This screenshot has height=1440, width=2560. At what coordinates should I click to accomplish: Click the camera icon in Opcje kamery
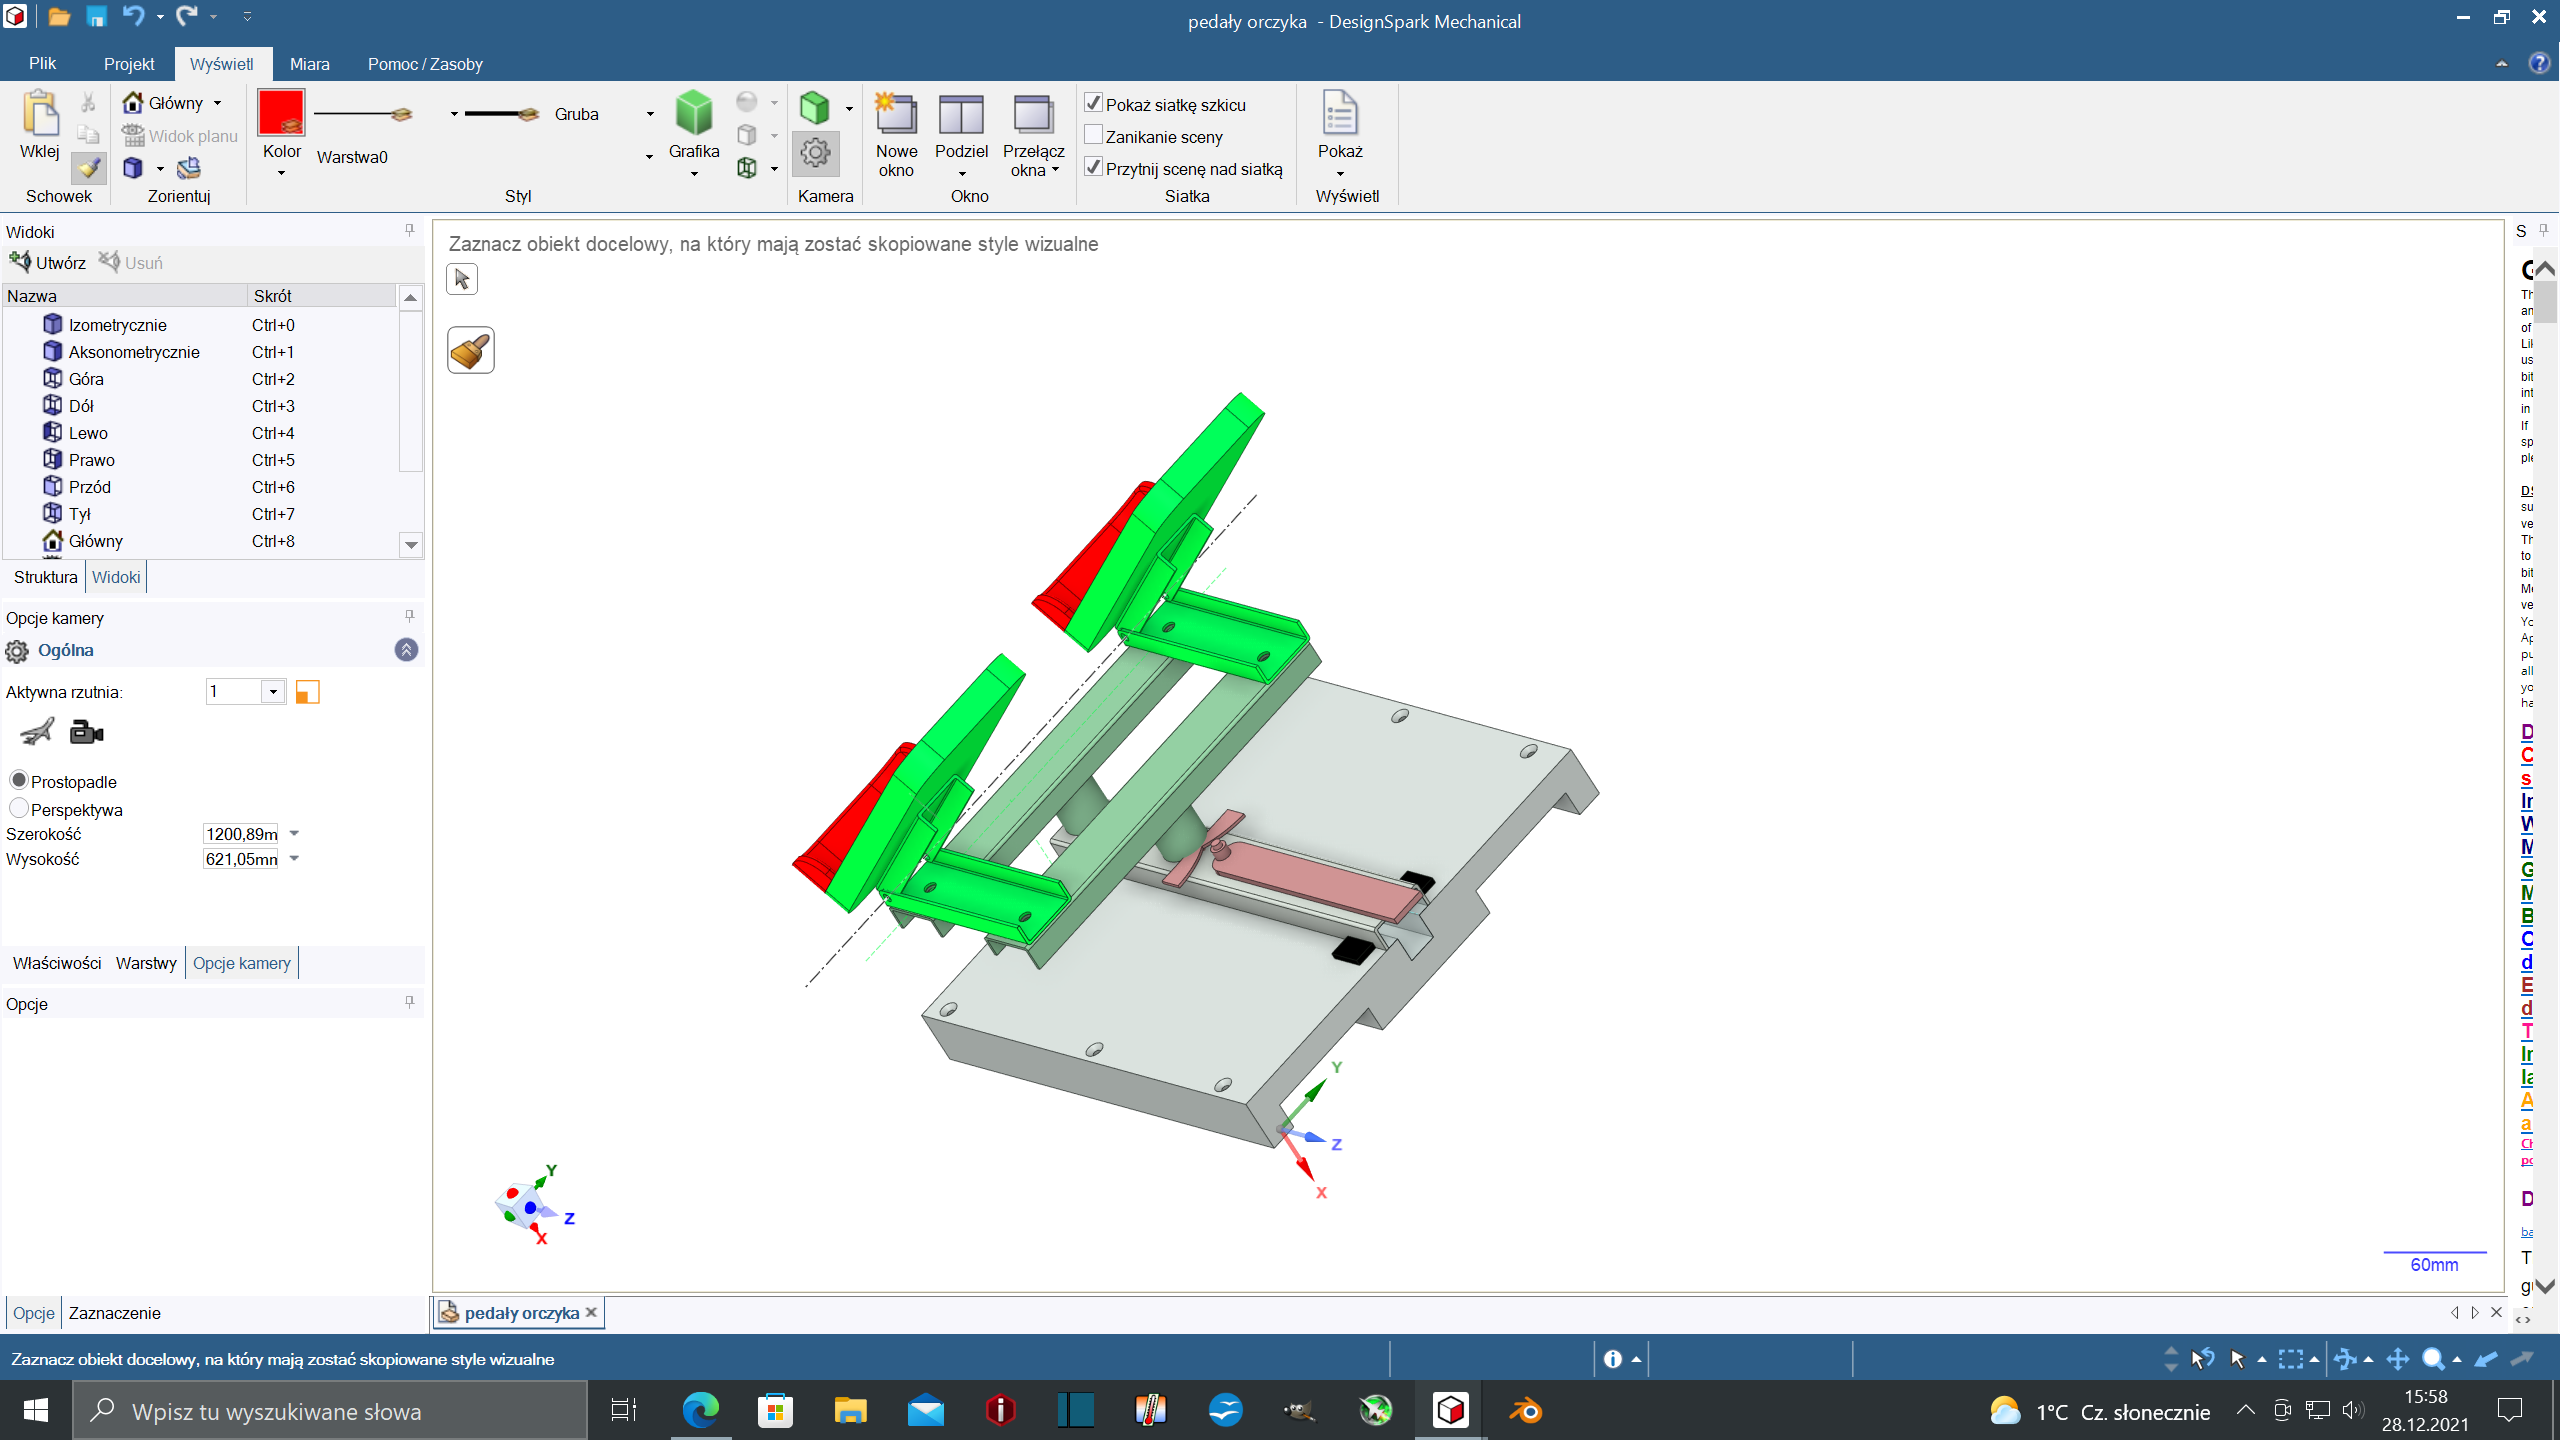(87, 733)
